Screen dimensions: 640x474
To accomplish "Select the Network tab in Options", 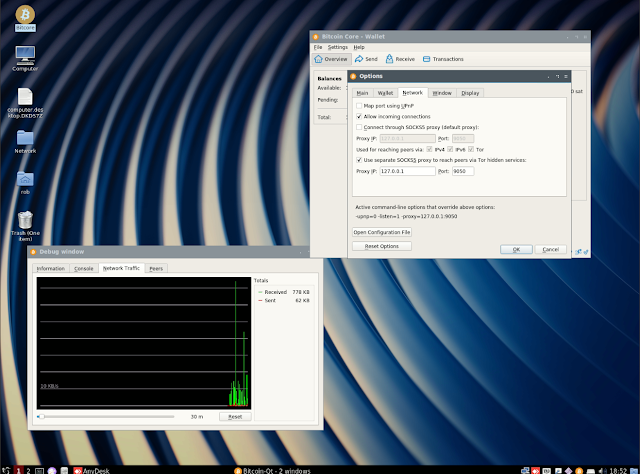I will click(413, 93).
